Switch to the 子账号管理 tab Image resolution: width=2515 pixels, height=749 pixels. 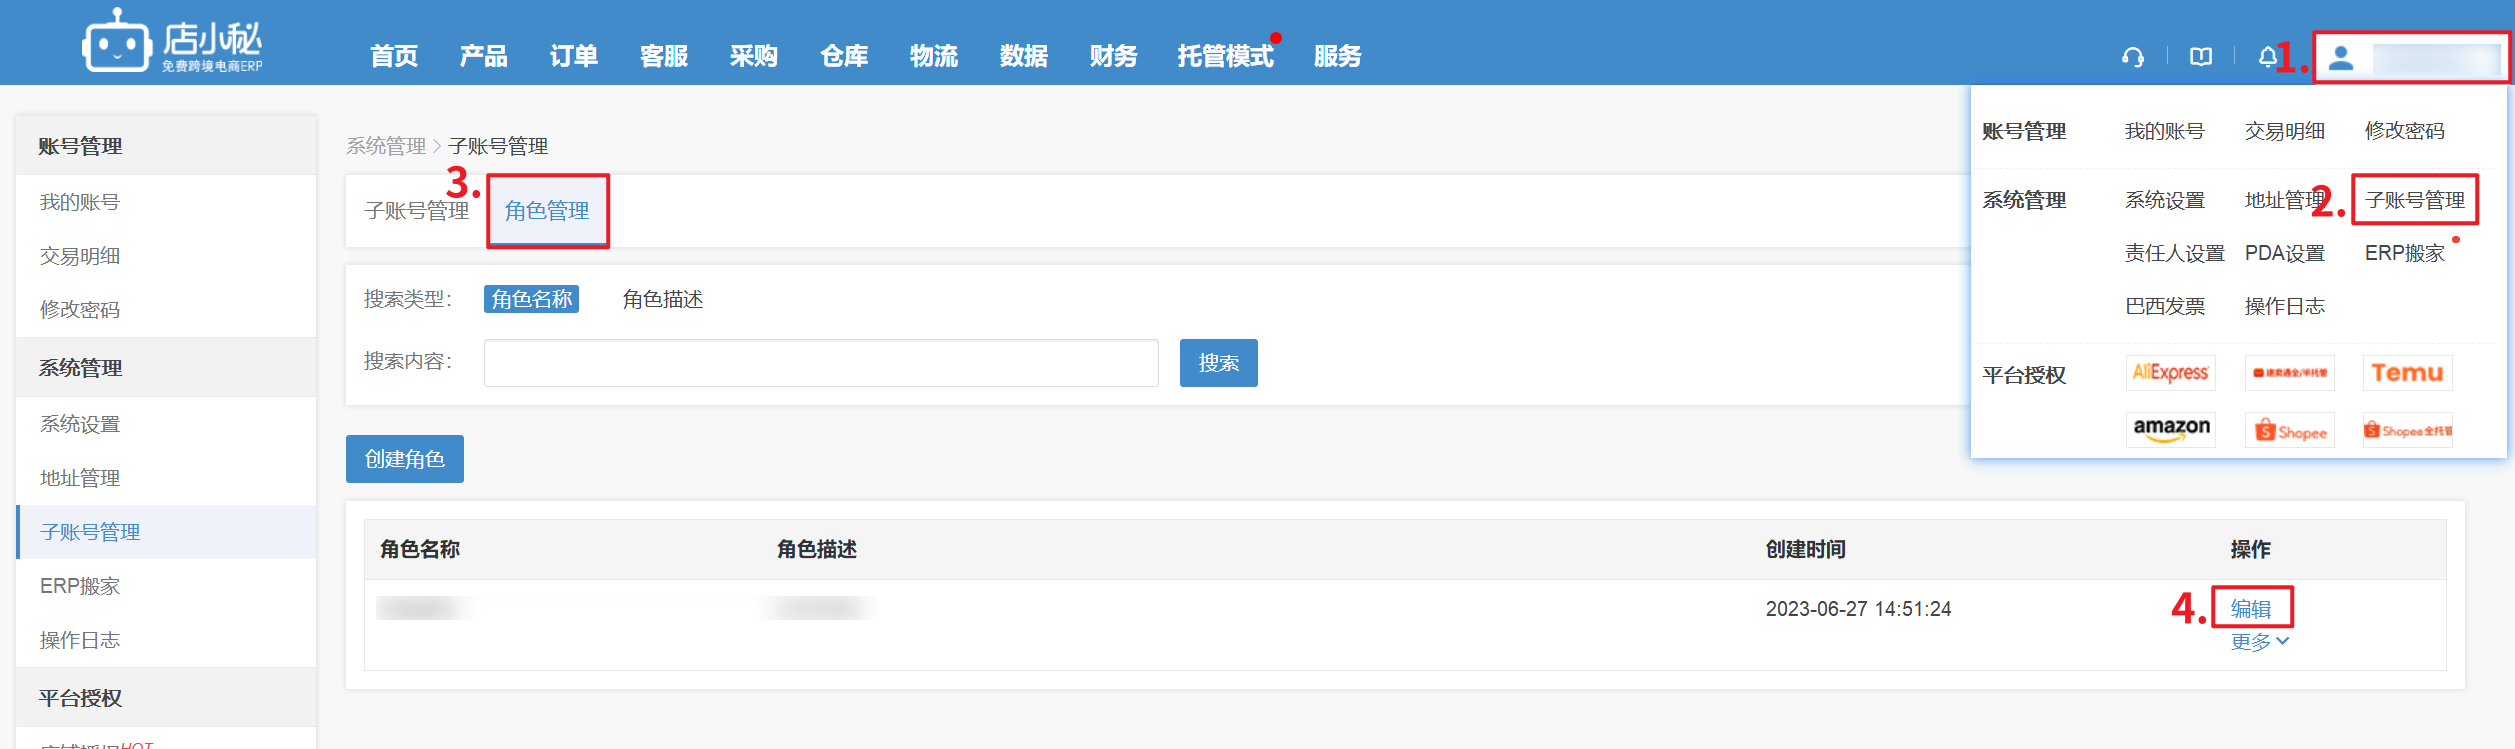(x=417, y=211)
